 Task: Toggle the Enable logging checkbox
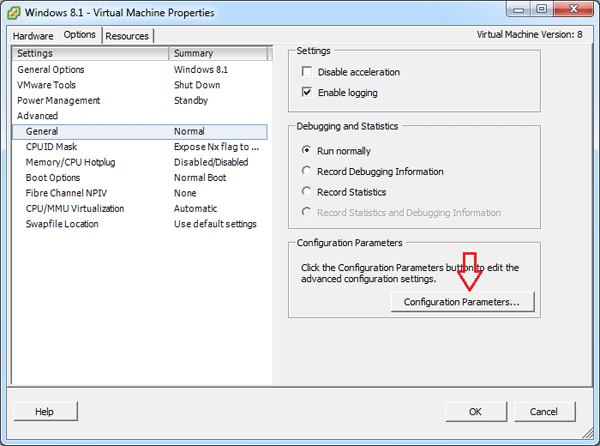[x=308, y=93]
